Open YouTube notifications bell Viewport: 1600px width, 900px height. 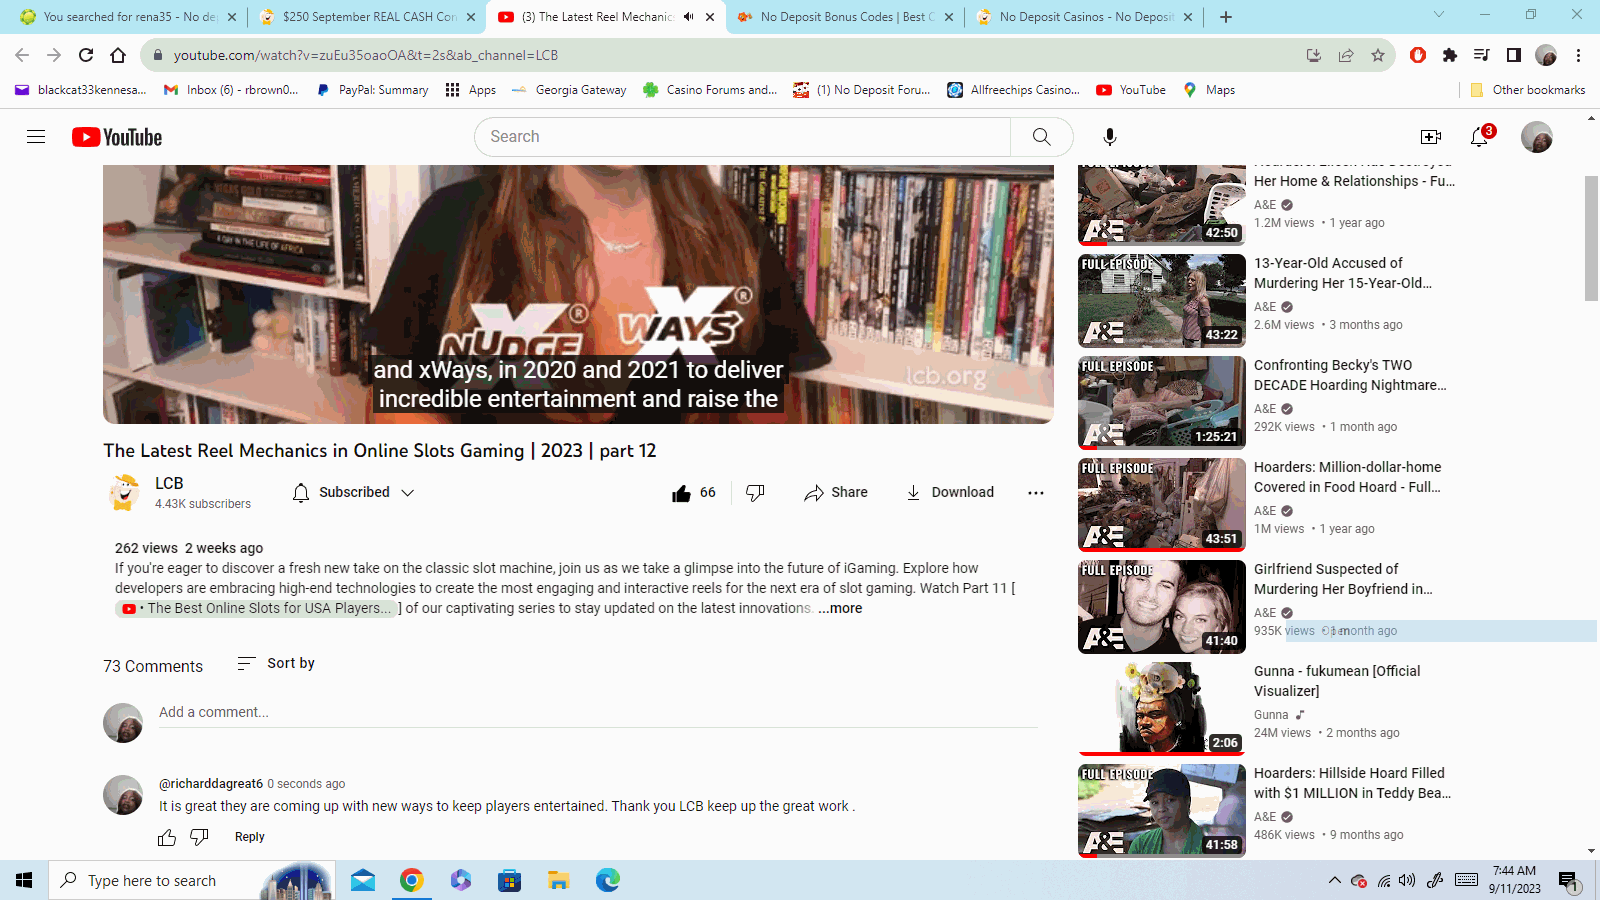point(1479,137)
